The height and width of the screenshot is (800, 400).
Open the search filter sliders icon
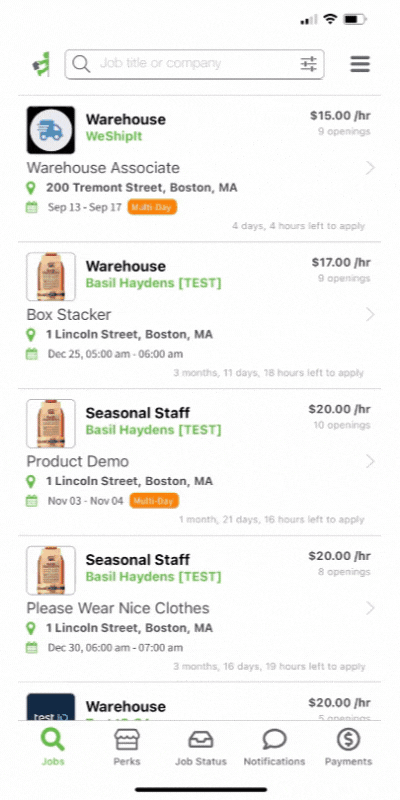(x=308, y=64)
